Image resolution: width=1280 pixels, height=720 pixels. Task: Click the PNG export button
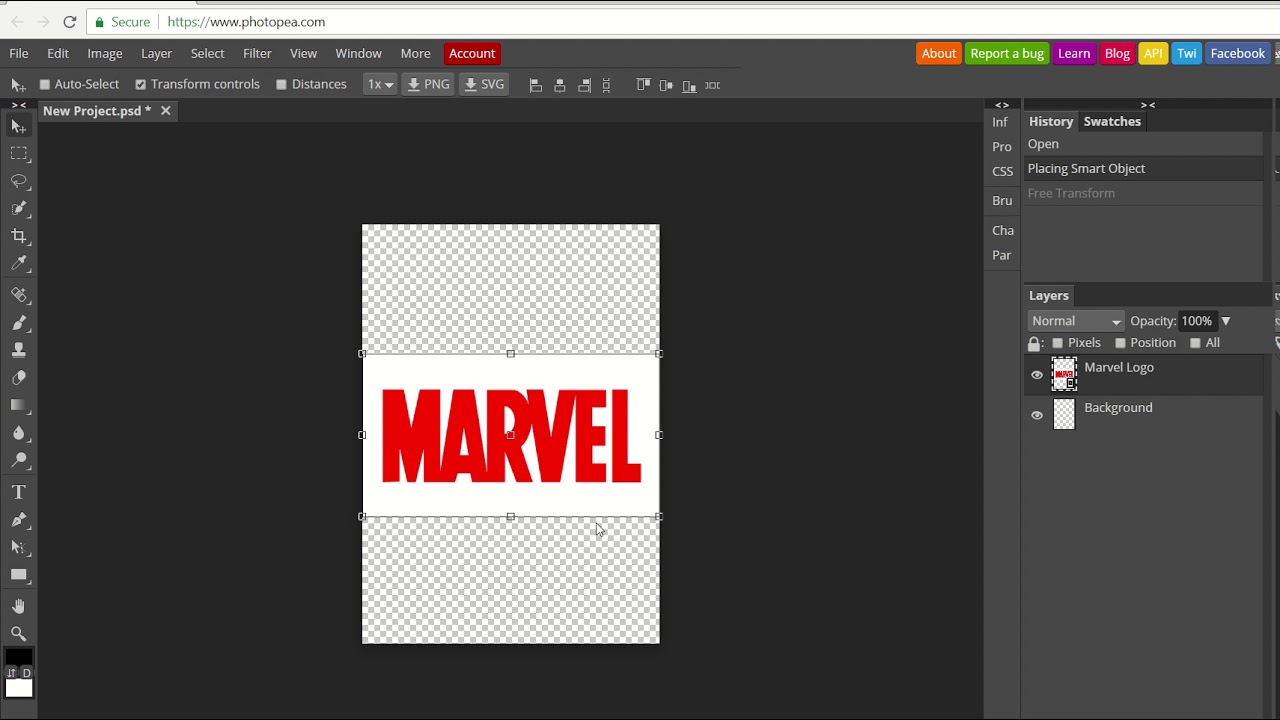click(x=428, y=85)
